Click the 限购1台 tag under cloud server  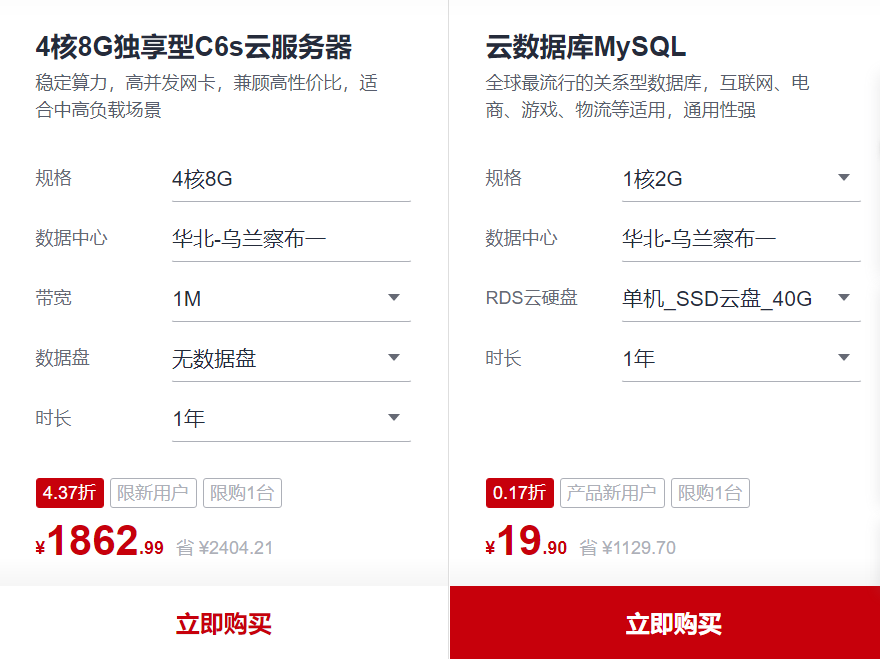(x=242, y=493)
